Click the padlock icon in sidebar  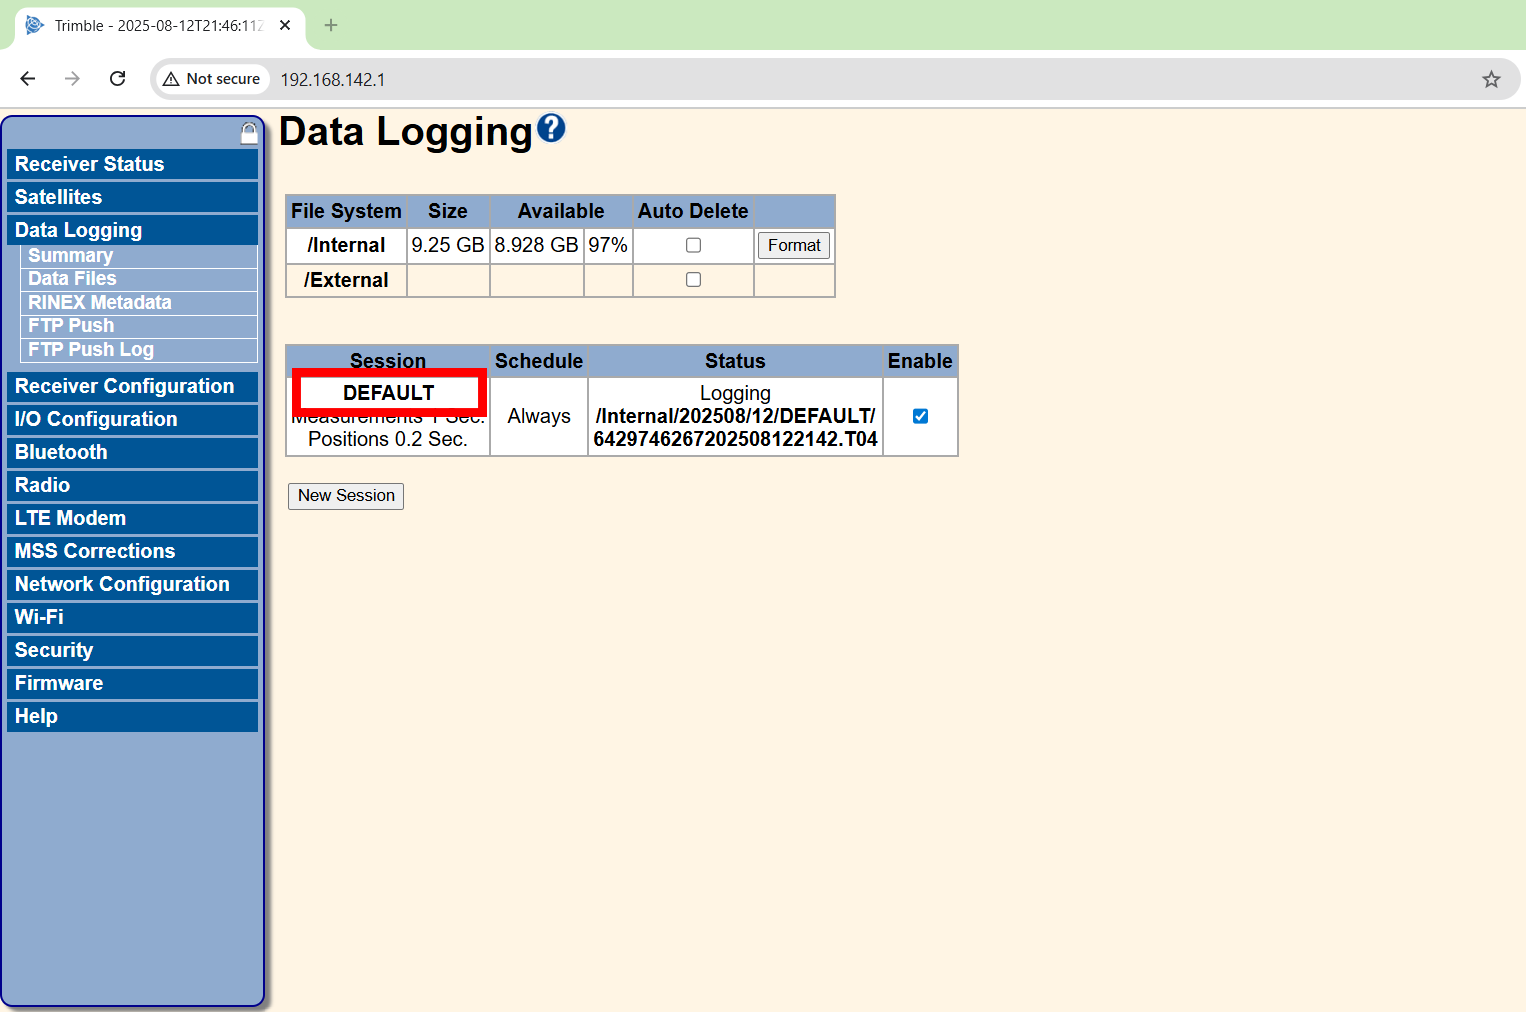(249, 133)
